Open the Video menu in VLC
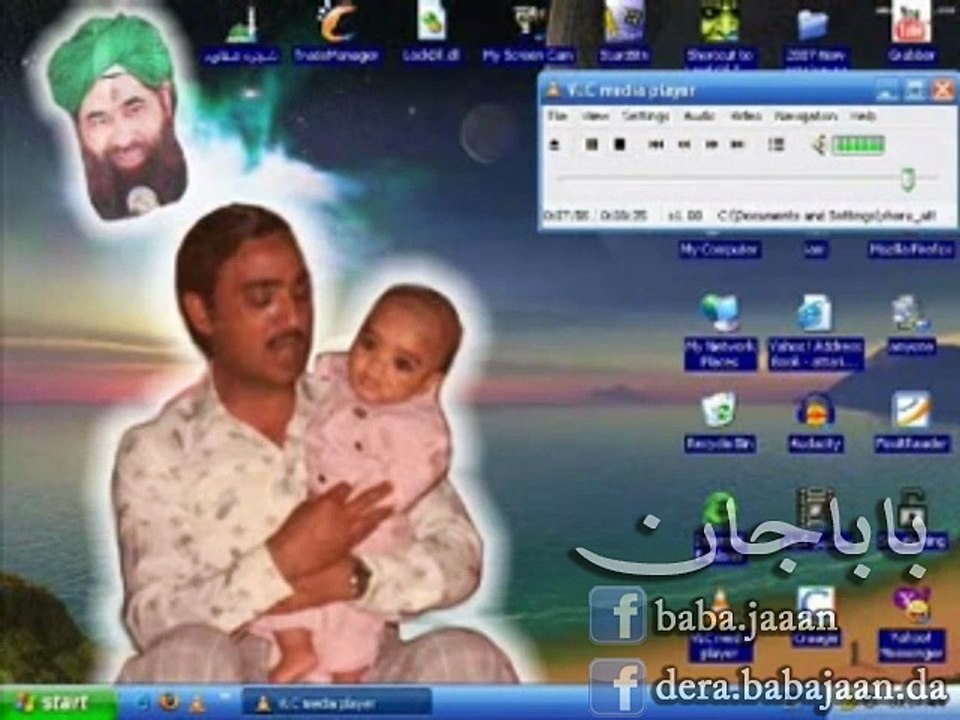This screenshot has height=720, width=960. pyautogui.click(x=746, y=116)
